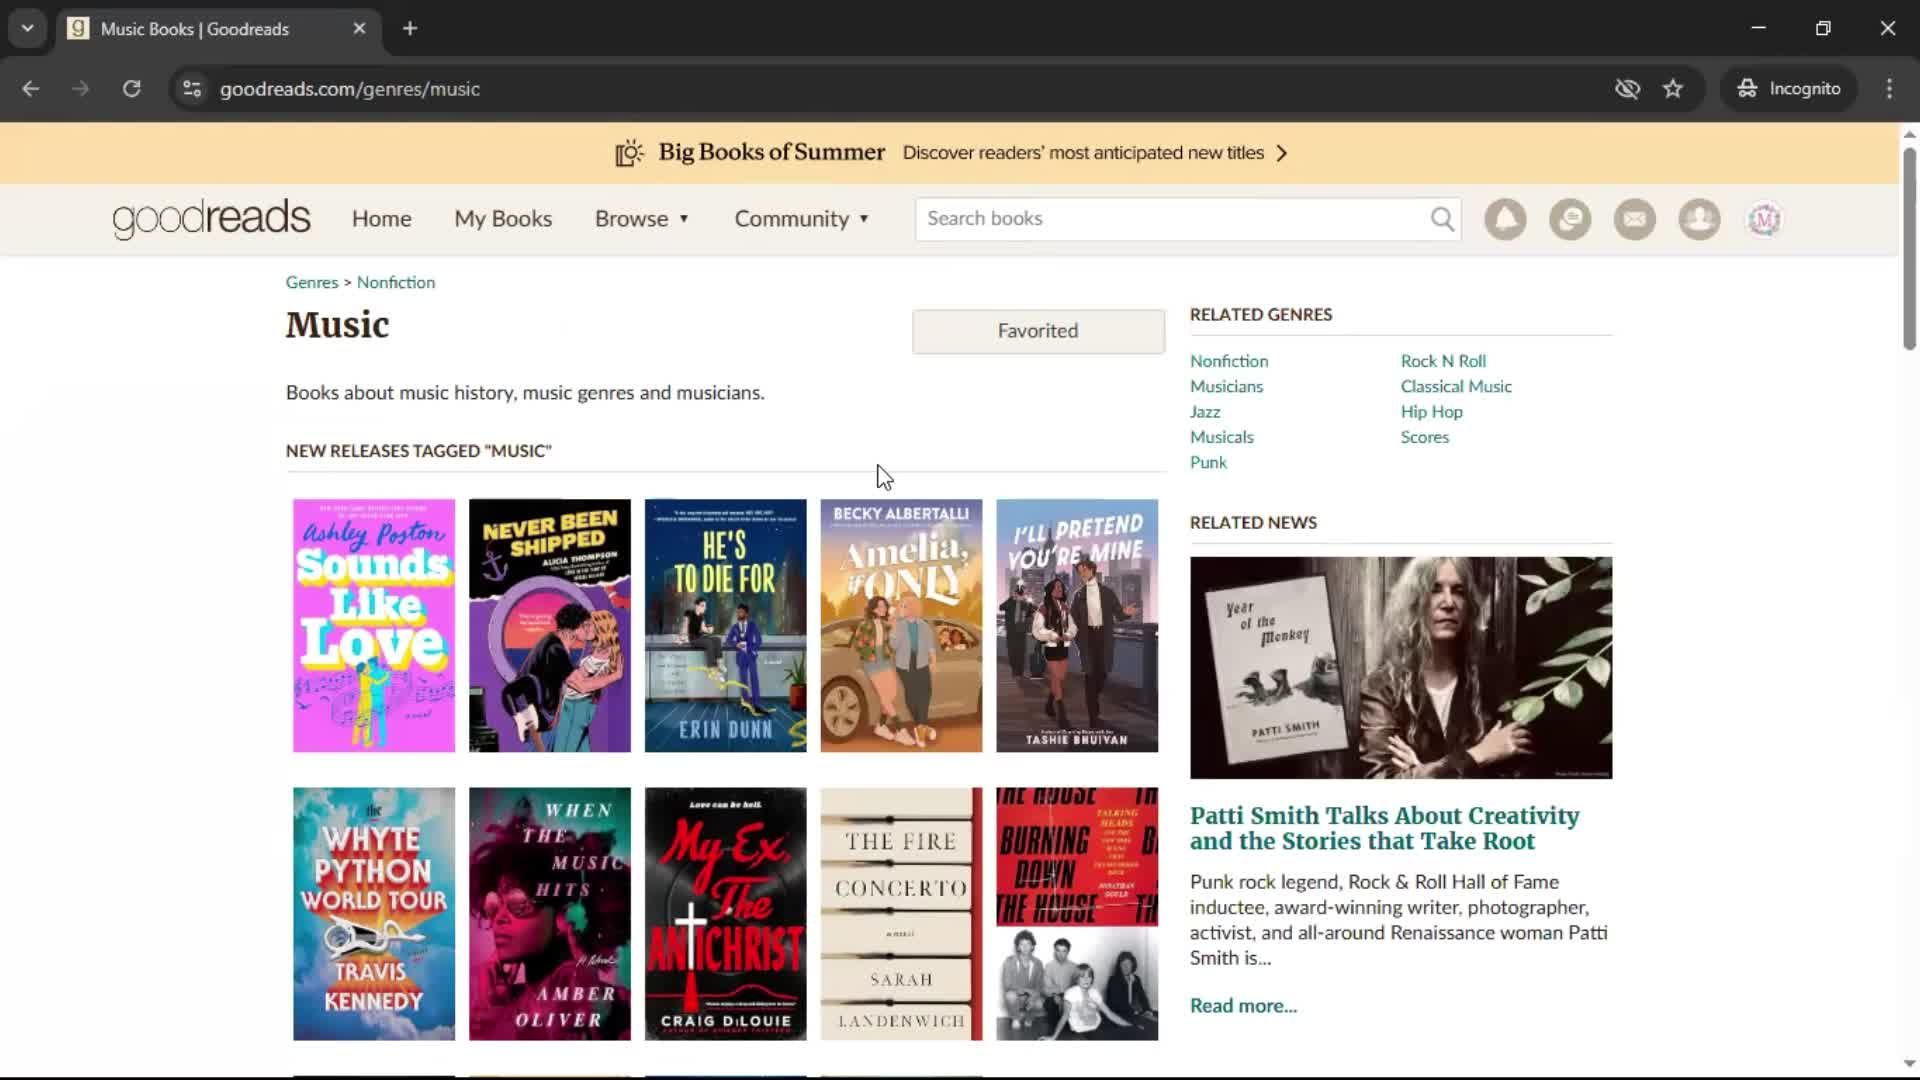1920x1080 pixels.
Task: View site information icon in address bar
Action: pyautogui.click(x=192, y=89)
